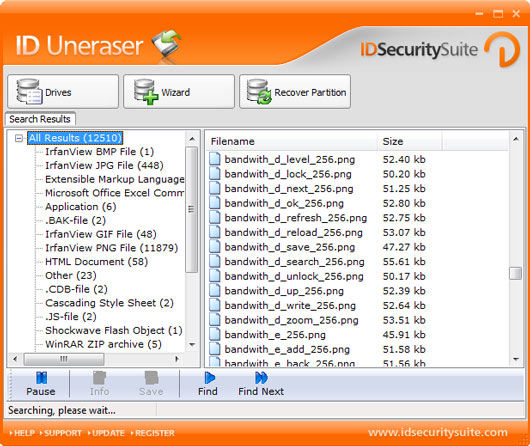Open the Drives view button
The height and width of the screenshot is (446, 530).
pyautogui.click(x=63, y=92)
